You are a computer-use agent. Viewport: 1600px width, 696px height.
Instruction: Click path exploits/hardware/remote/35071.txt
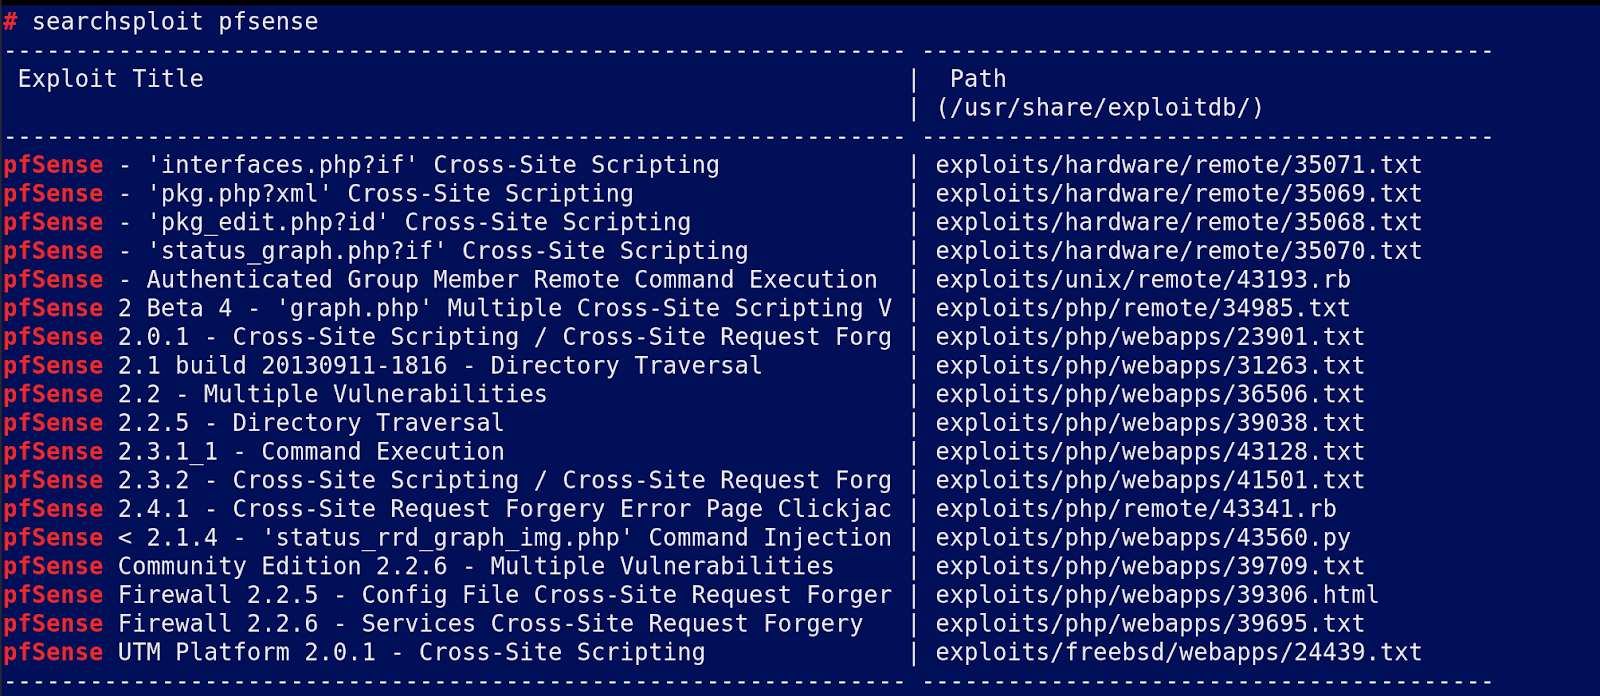pos(1178,165)
